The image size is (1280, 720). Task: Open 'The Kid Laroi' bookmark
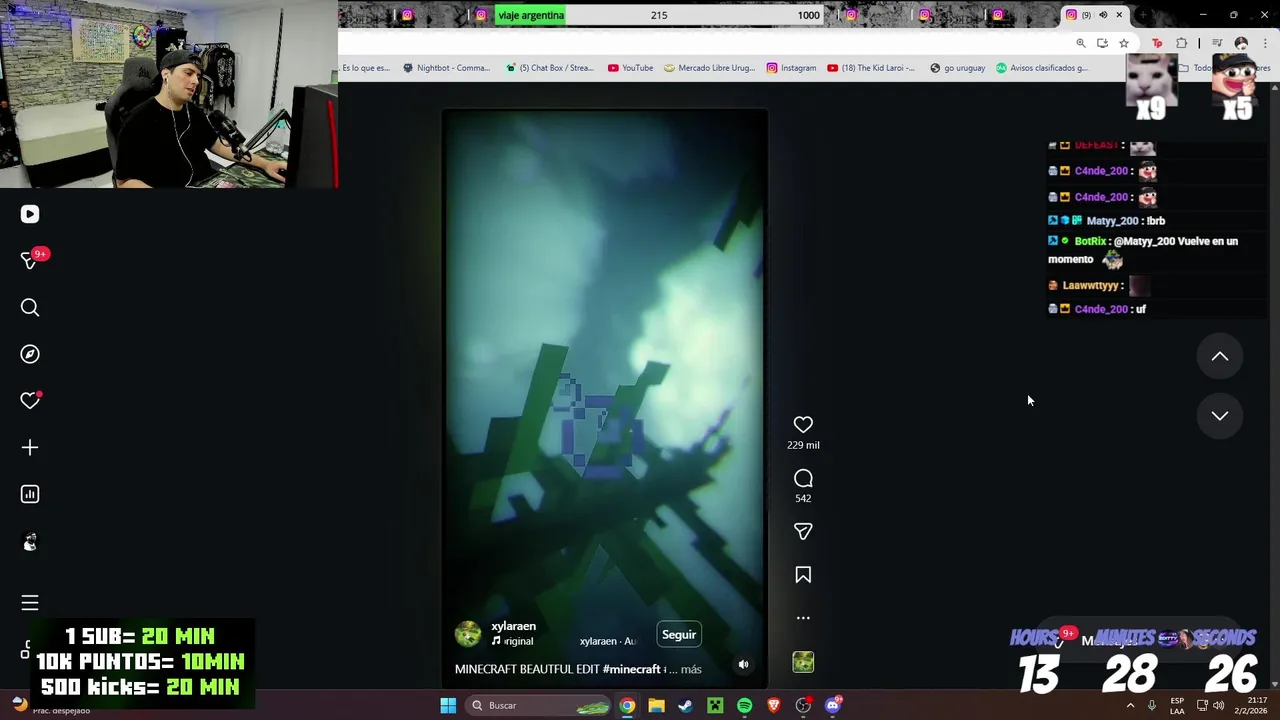coord(871,68)
